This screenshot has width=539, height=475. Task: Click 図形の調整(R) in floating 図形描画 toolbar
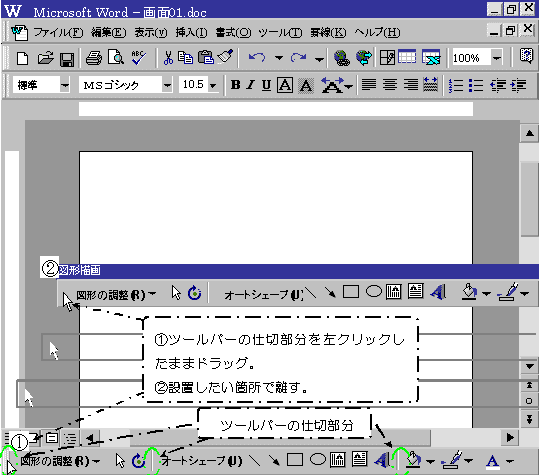pyautogui.click(x=116, y=295)
